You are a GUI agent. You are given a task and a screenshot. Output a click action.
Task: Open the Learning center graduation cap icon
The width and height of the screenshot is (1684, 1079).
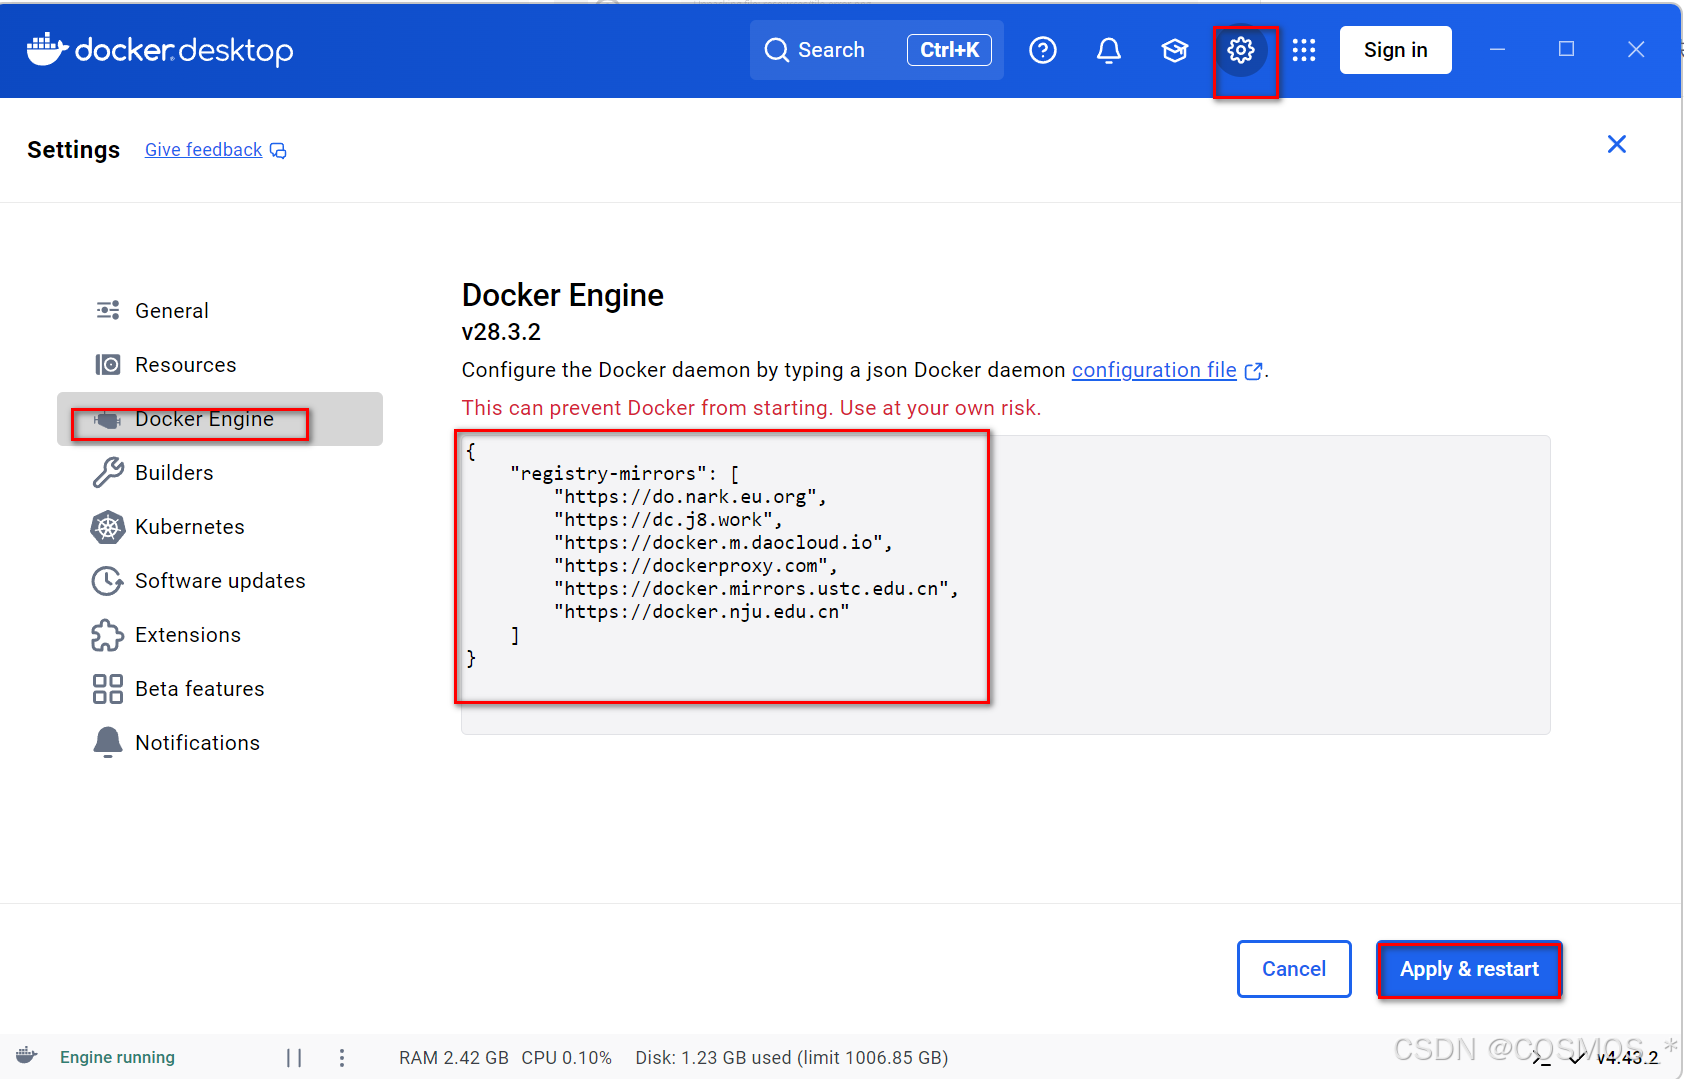click(1174, 50)
